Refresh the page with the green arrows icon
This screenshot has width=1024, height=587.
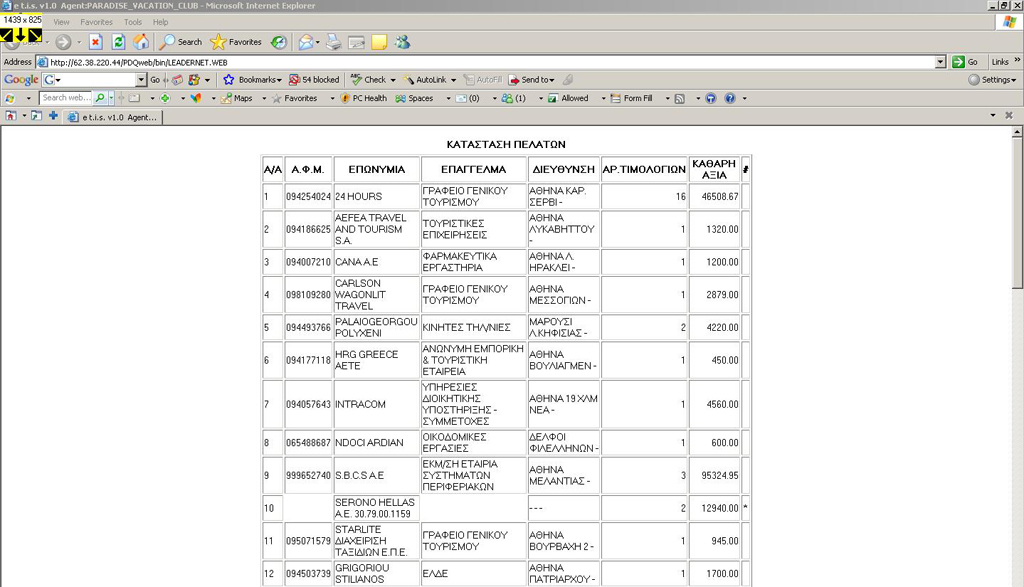coord(118,42)
